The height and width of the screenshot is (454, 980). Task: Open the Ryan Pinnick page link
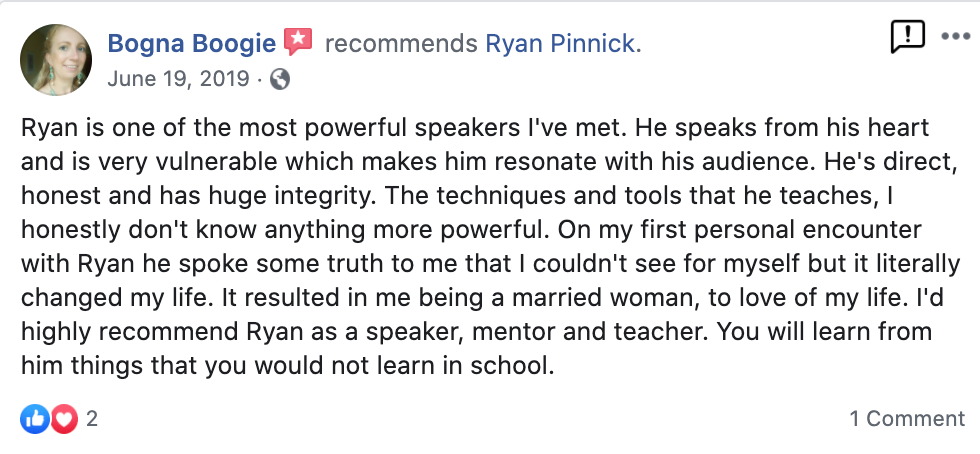pos(563,44)
